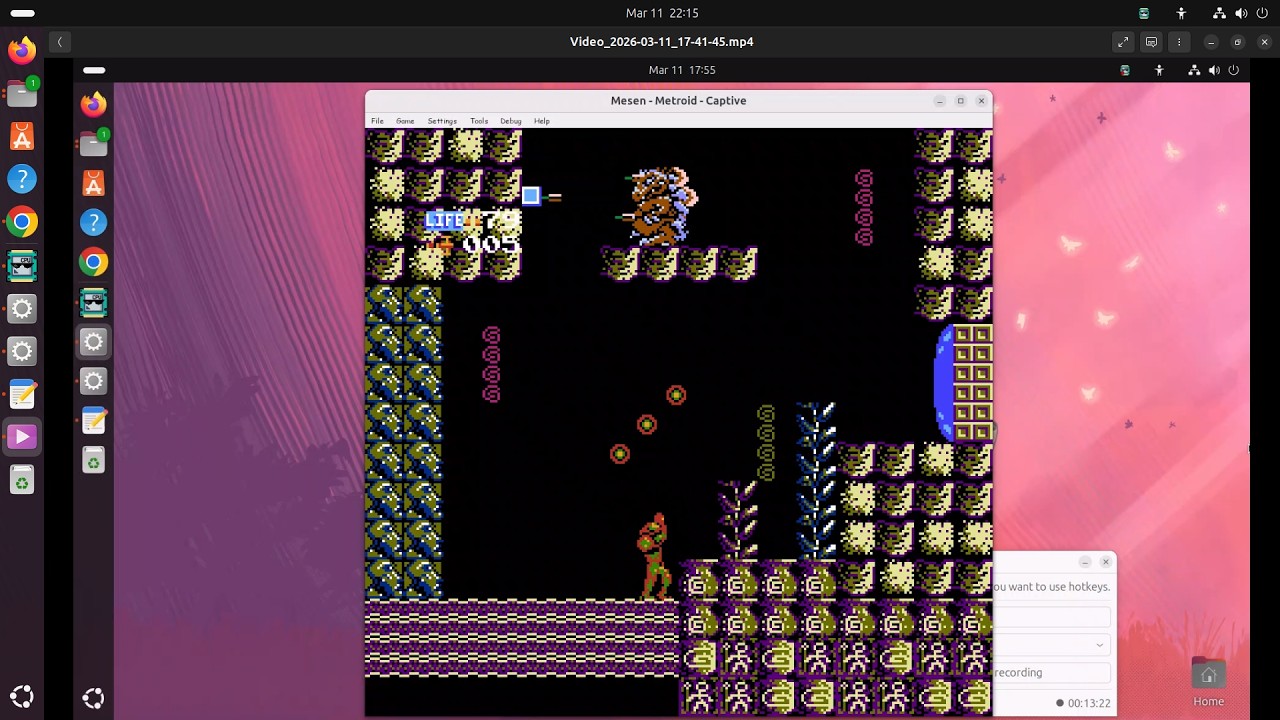
Task: Select the Videos player icon in the dock
Action: coord(22,437)
